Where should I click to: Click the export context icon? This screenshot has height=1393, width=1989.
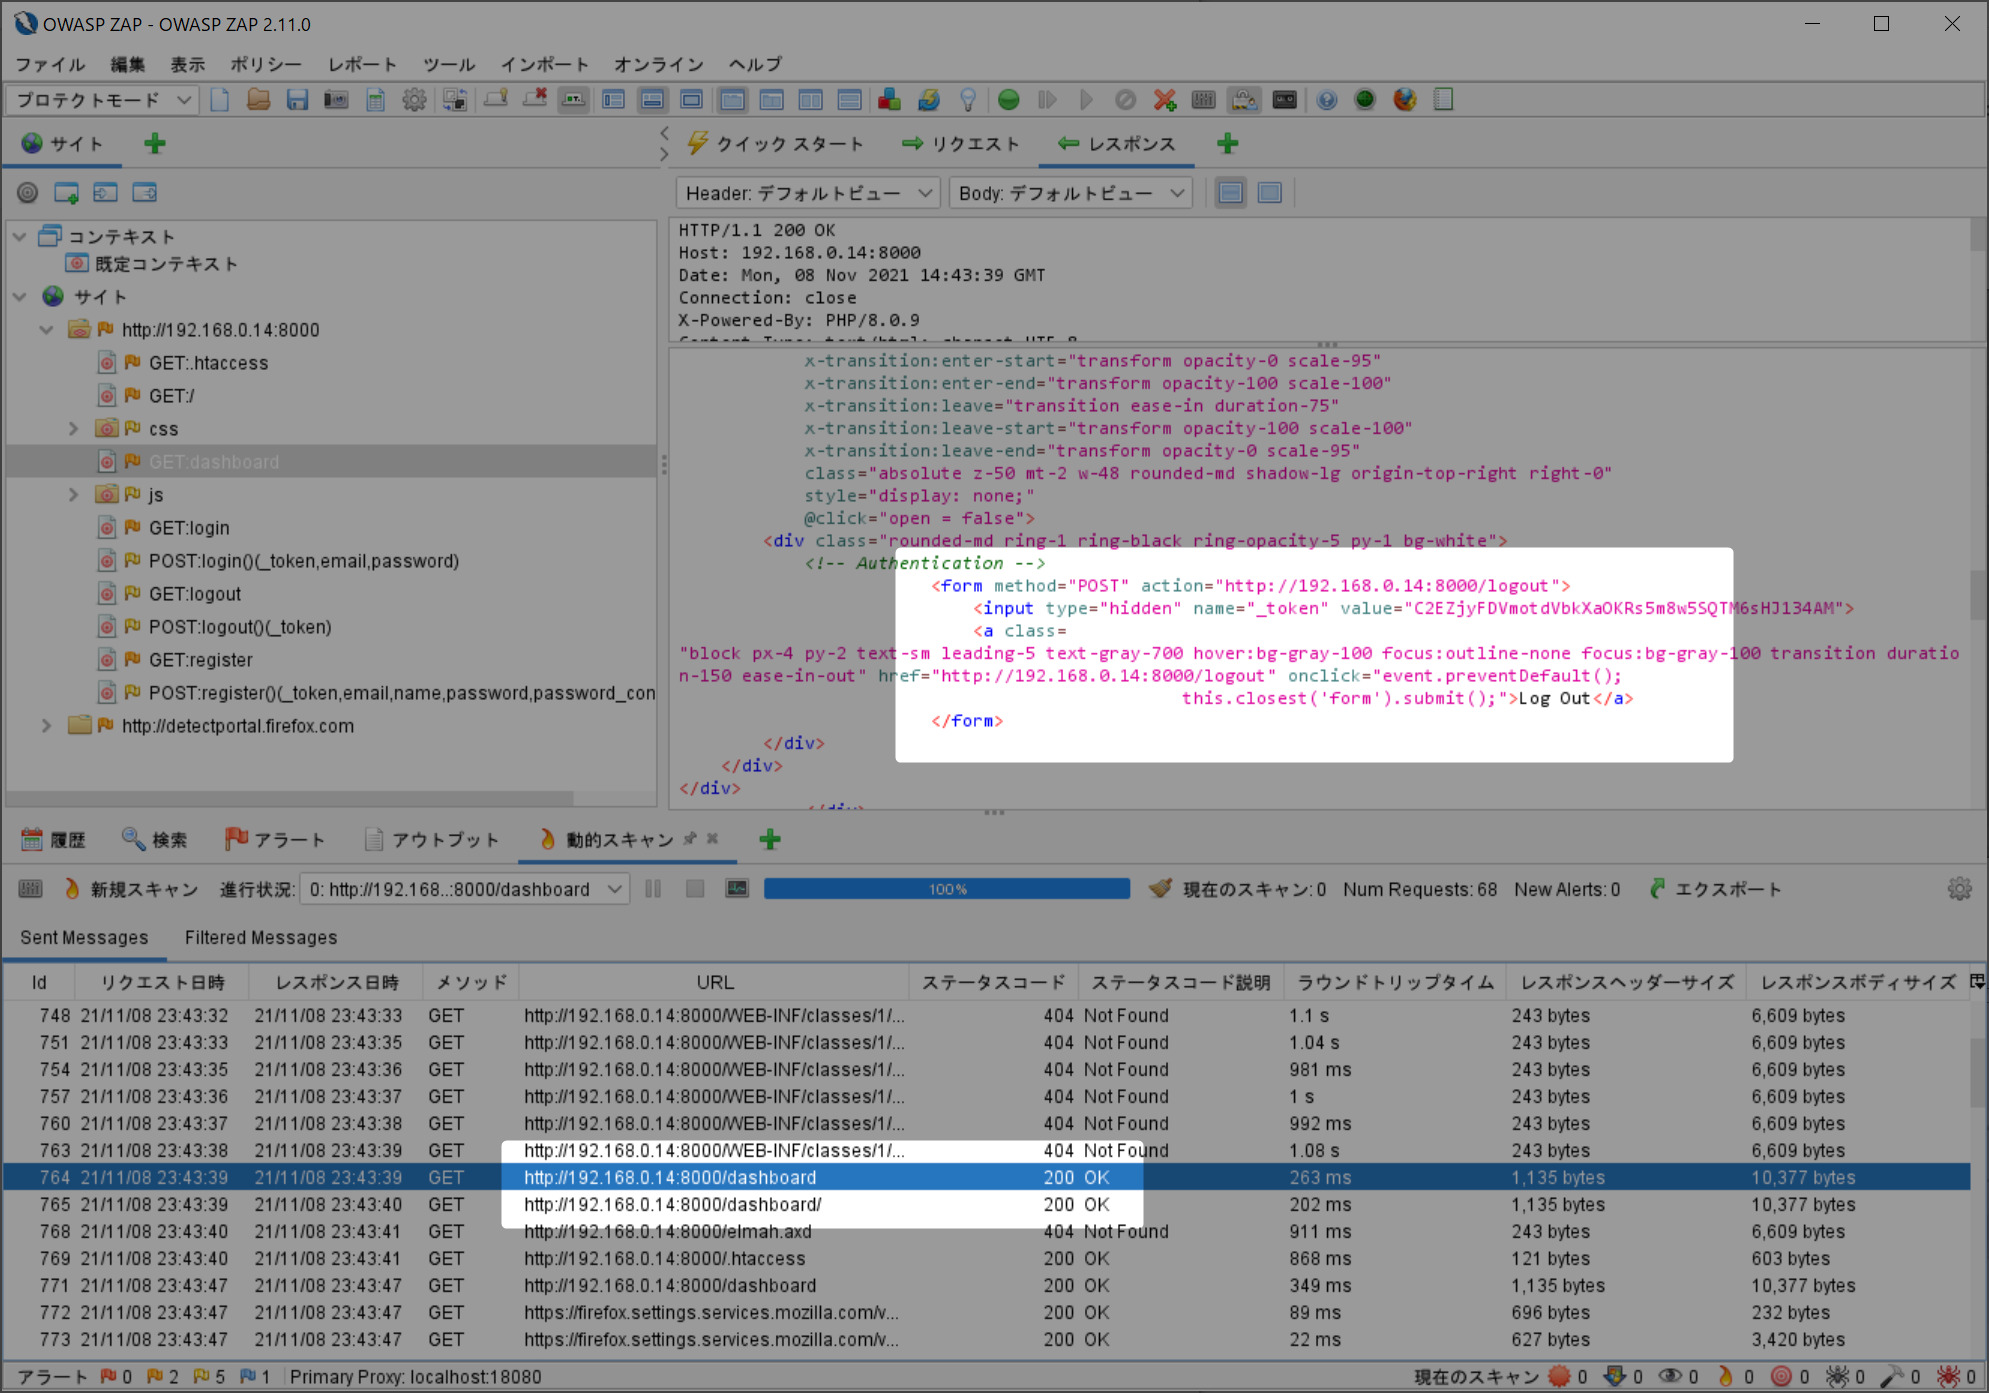pyautogui.click(x=145, y=193)
